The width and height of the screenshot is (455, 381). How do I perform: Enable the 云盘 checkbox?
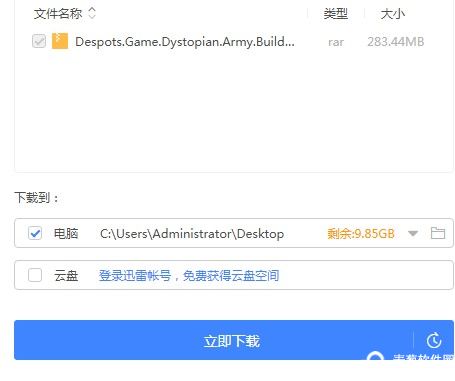35,275
